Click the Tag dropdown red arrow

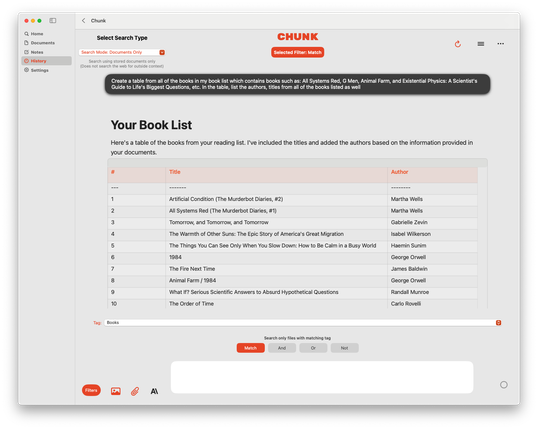click(498, 323)
